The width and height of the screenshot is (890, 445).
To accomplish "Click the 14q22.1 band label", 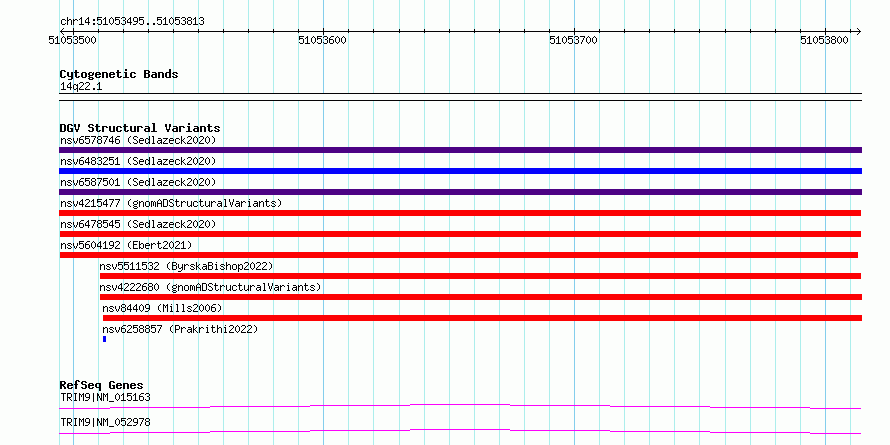I will [x=81, y=87].
